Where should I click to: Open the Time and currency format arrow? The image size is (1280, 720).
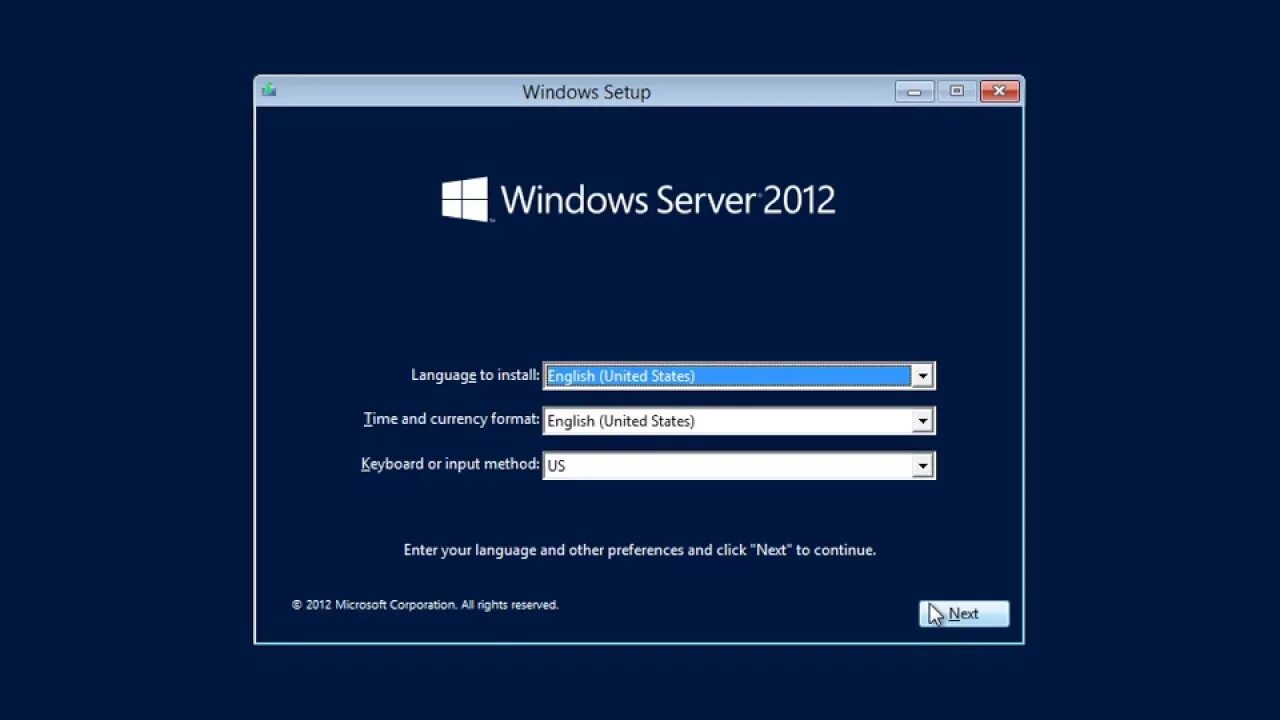coord(923,421)
